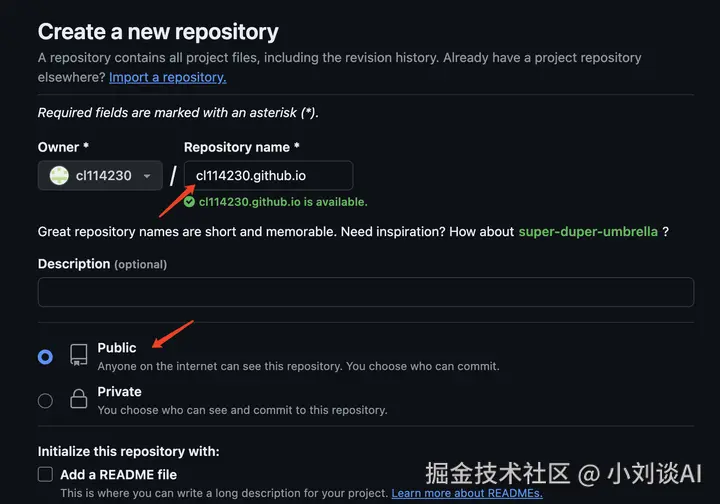Click the Private padlock icon
This screenshot has height=504, width=720.
tap(79, 398)
